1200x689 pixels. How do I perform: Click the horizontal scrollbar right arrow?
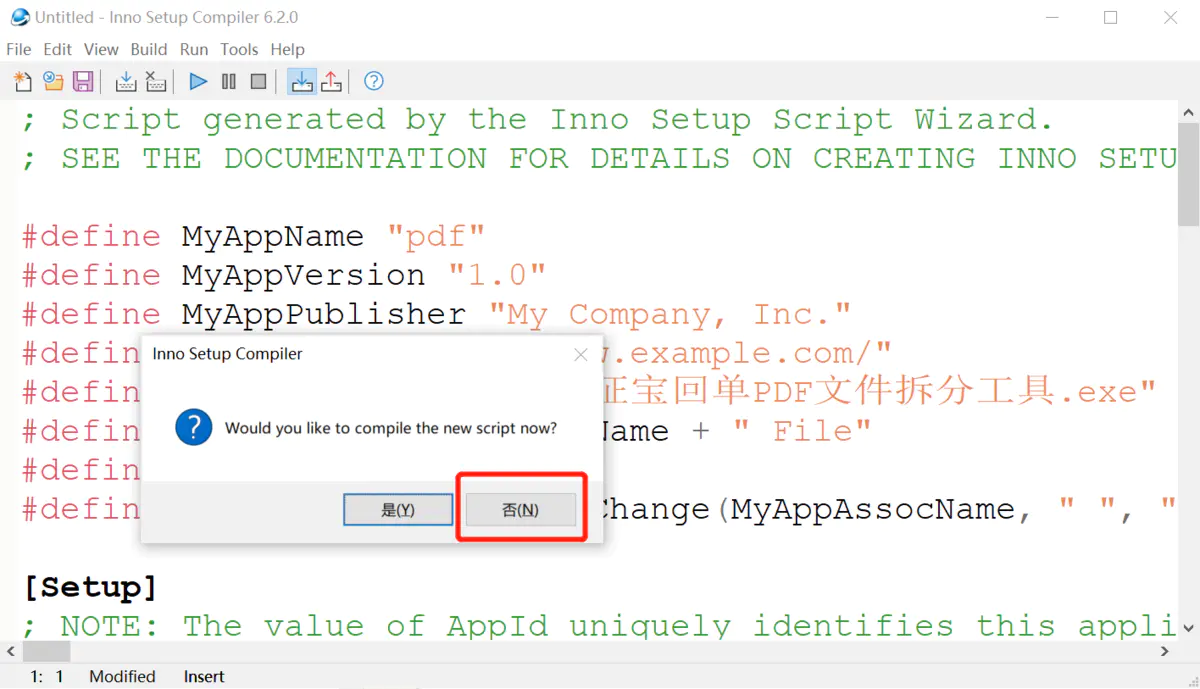coord(1165,651)
